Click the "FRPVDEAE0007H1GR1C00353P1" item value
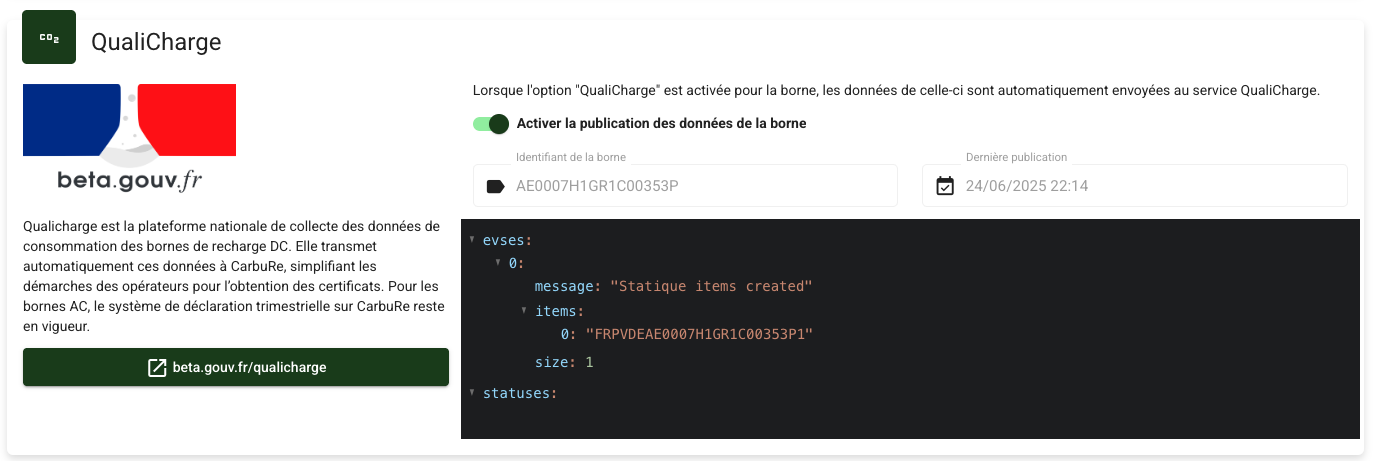This screenshot has width=1375, height=461. [699, 335]
